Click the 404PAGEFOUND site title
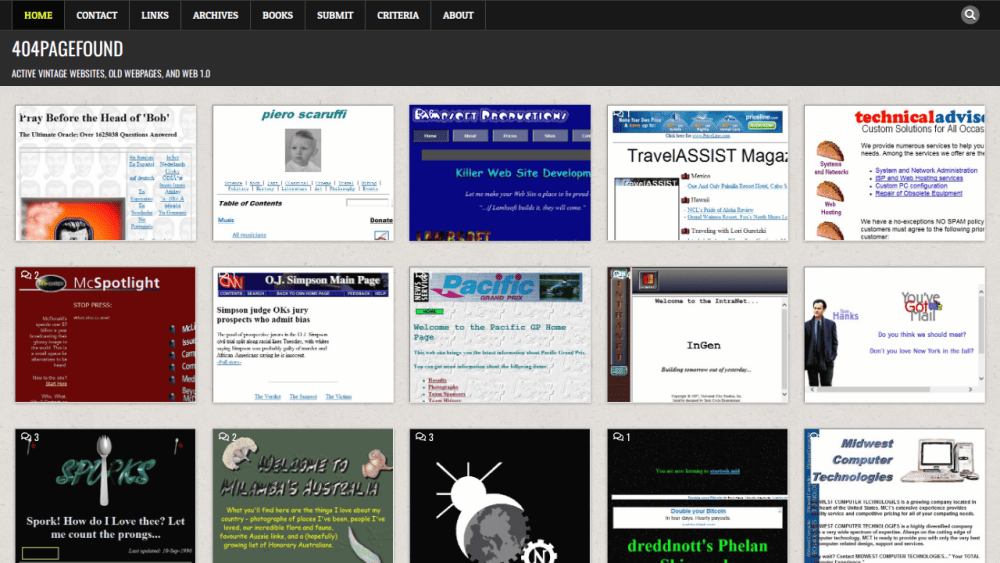This screenshot has height=563, width=1000. point(68,49)
